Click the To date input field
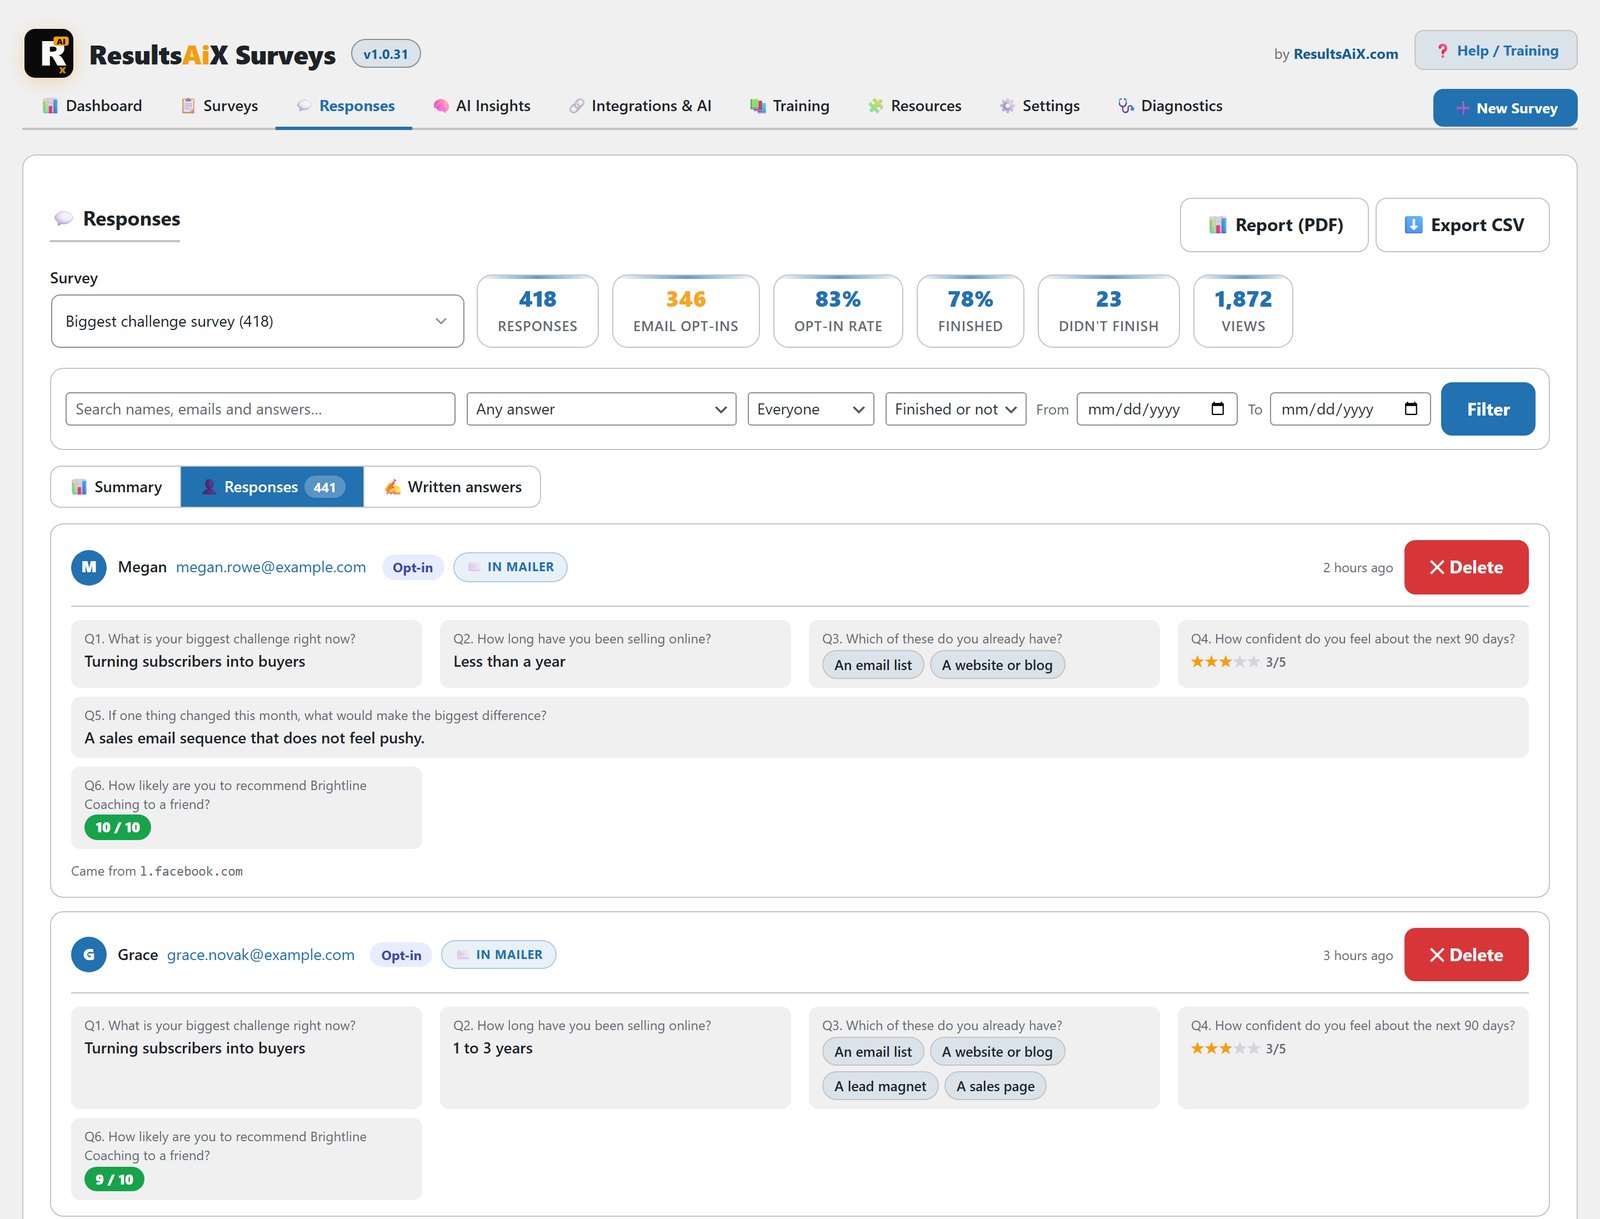 (1350, 409)
